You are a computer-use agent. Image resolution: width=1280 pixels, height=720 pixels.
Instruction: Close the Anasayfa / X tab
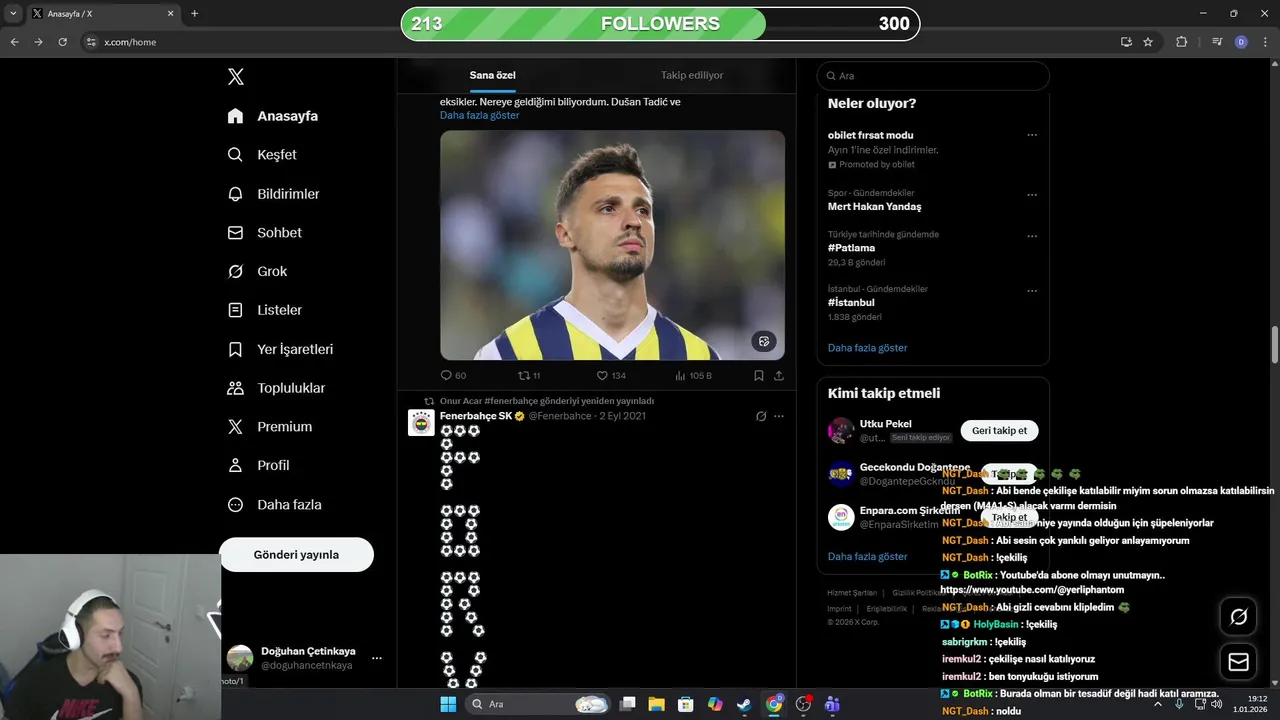coord(171,14)
